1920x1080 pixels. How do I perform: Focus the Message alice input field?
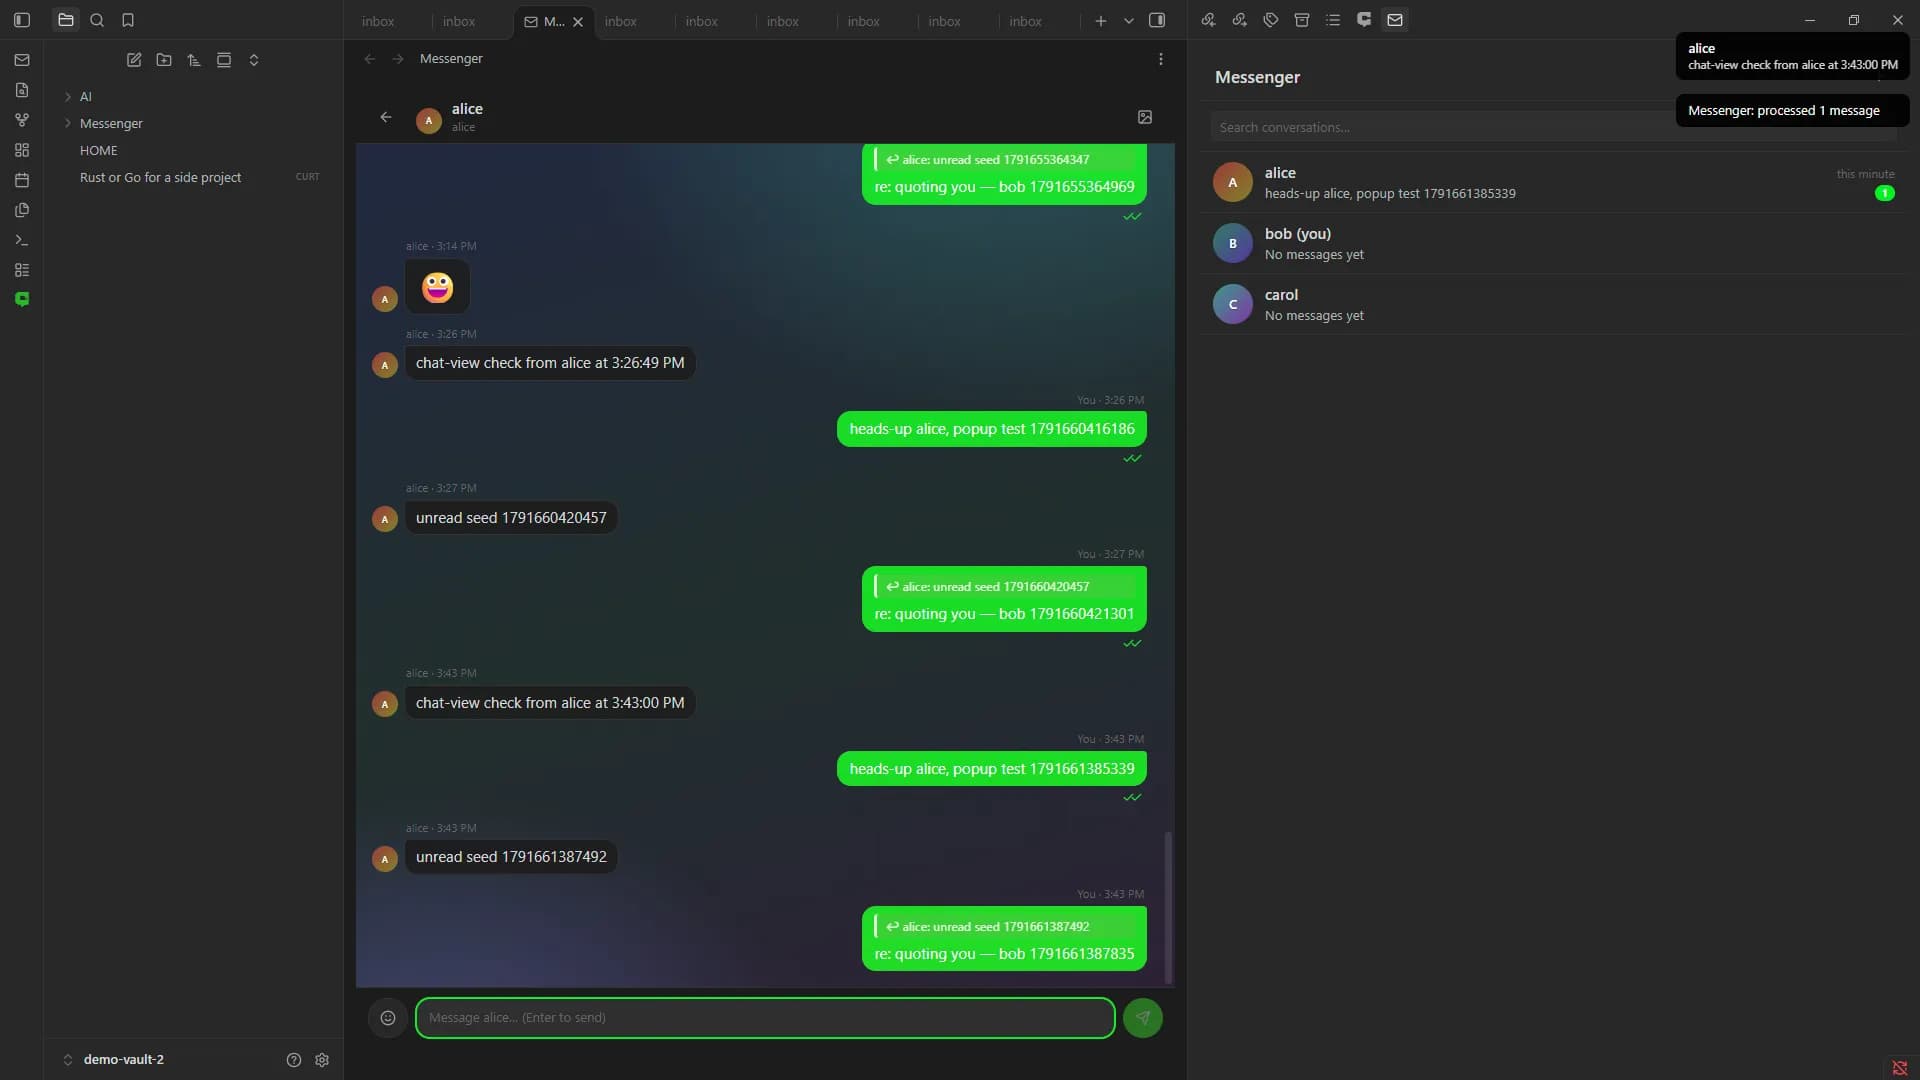pyautogui.click(x=765, y=1018)
